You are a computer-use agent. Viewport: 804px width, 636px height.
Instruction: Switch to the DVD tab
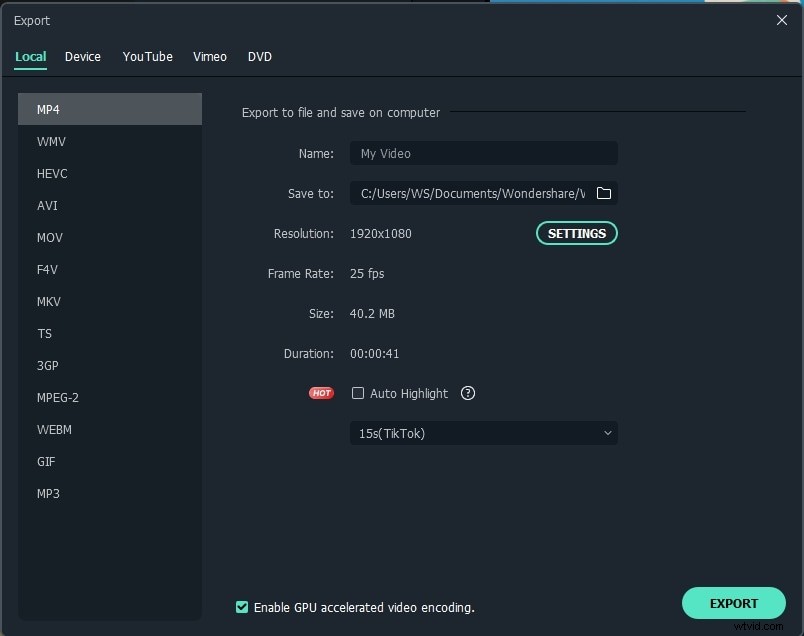pyautogui.click(x=259, y=57)
